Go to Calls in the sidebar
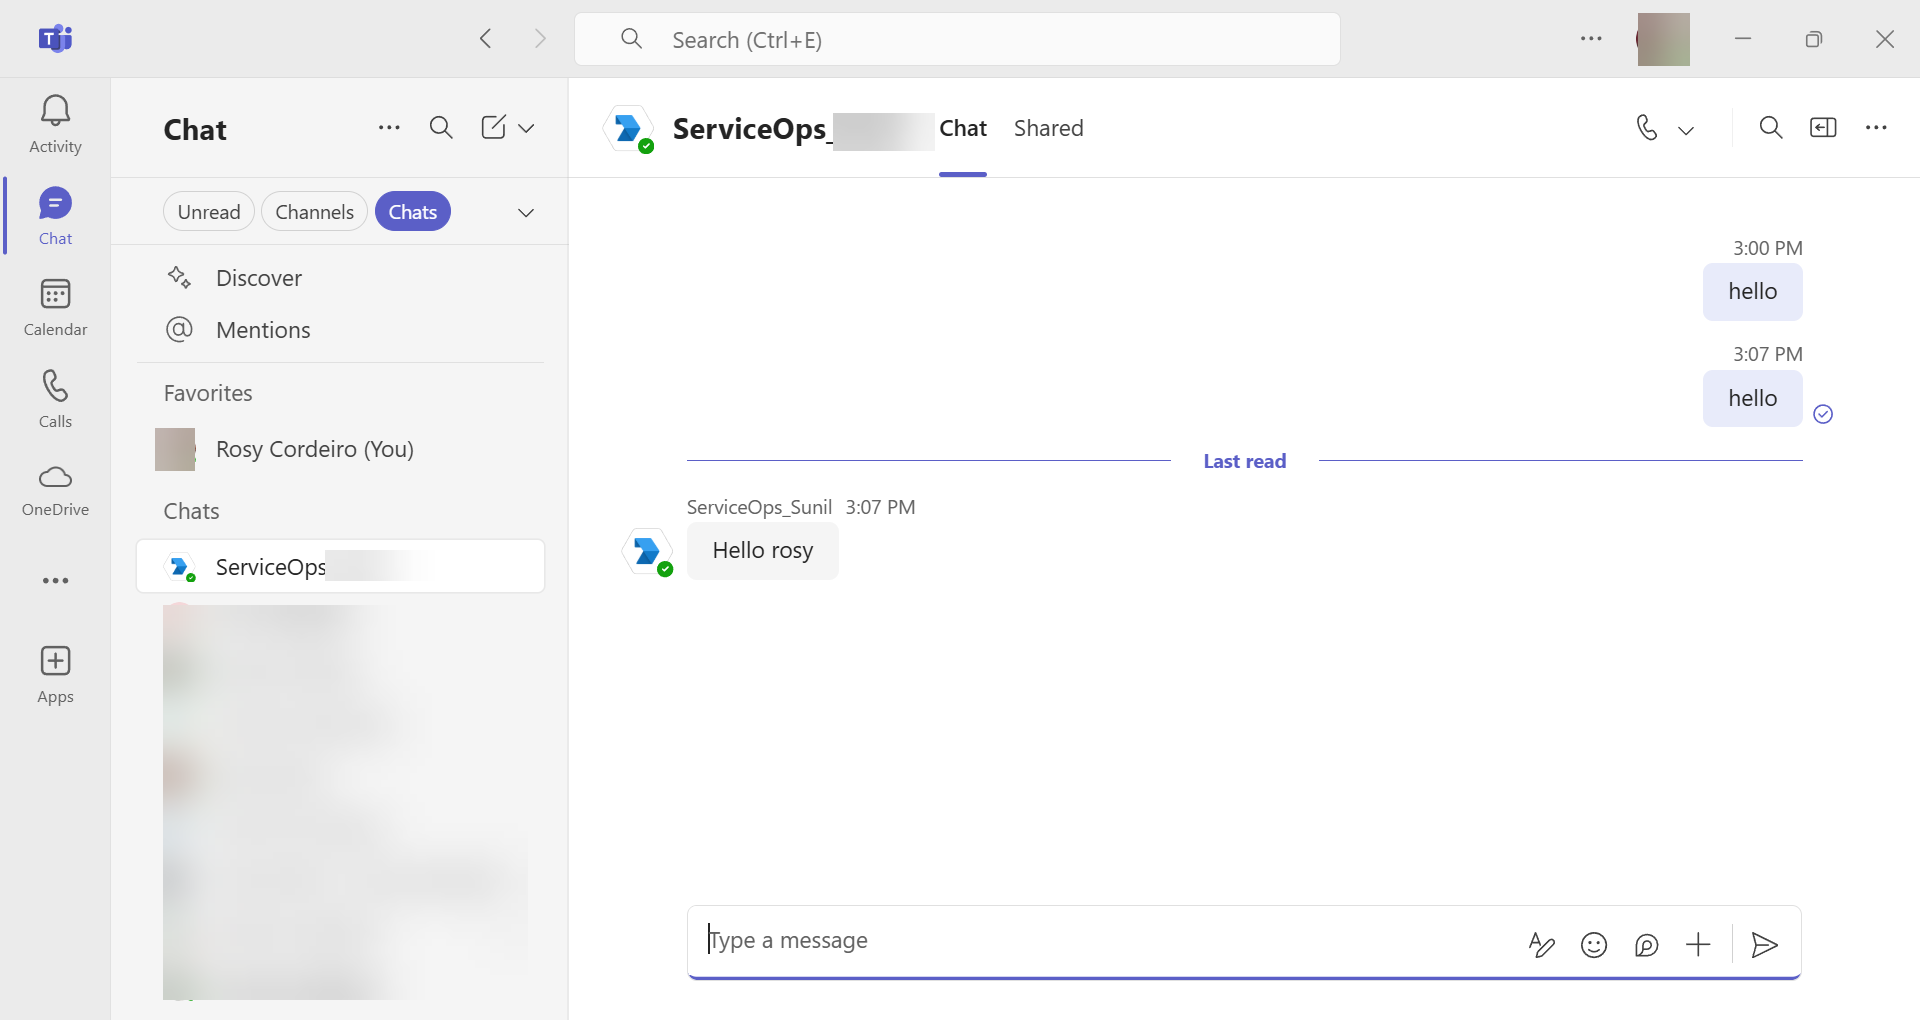Image resolution: width=1920 pixels, height=1020 pixels. [x=55, y=398]
